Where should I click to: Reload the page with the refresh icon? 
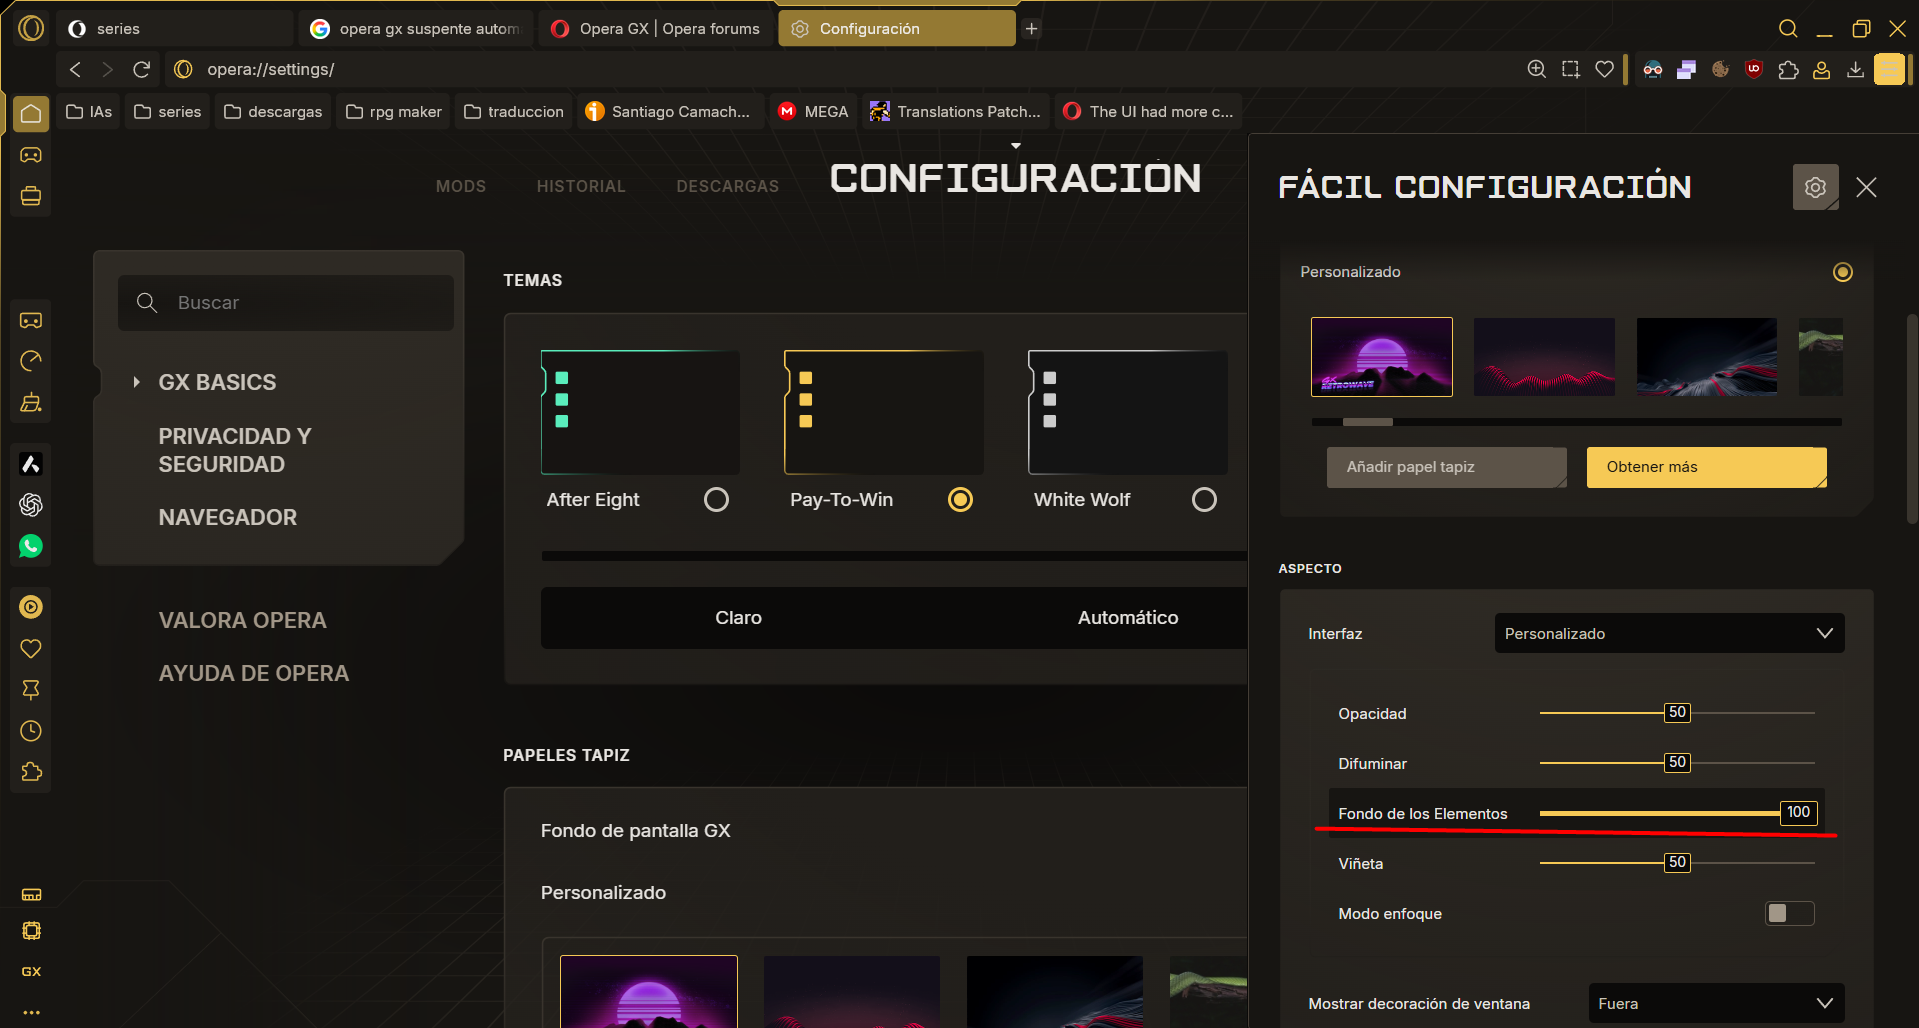(142, 69)
